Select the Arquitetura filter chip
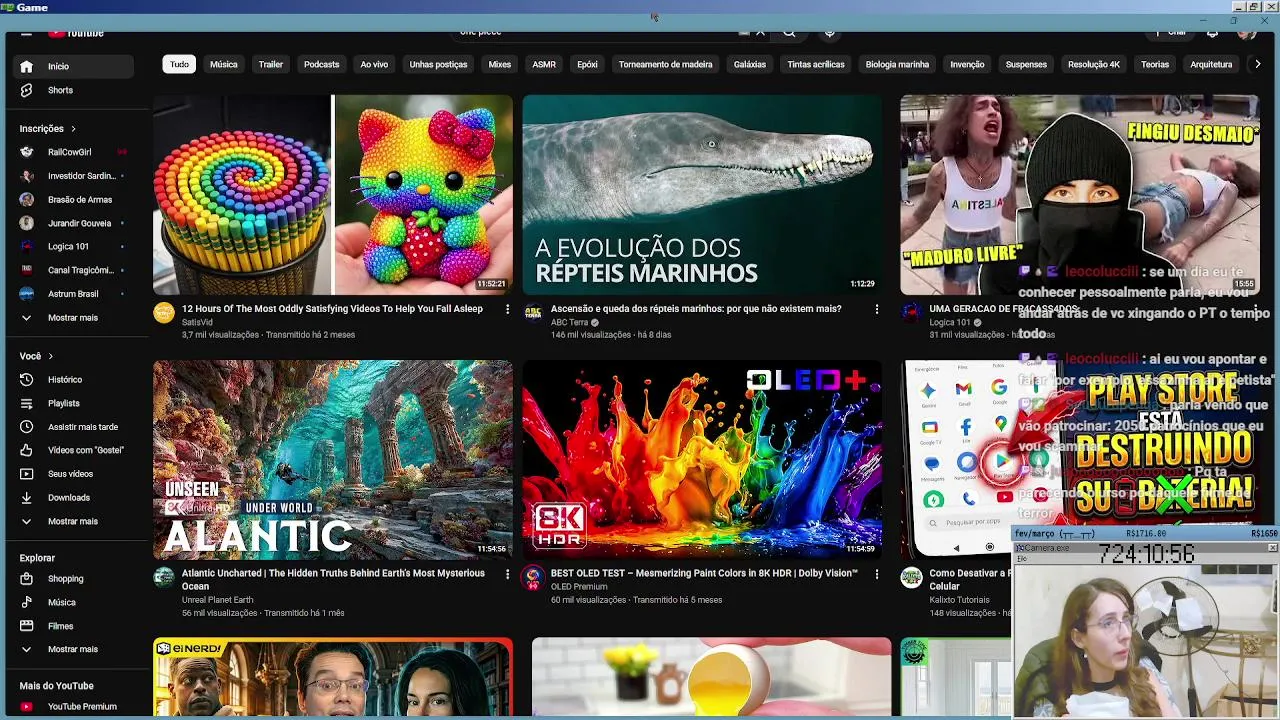This screenshot has width=1280, height=720. point(1211,64)
